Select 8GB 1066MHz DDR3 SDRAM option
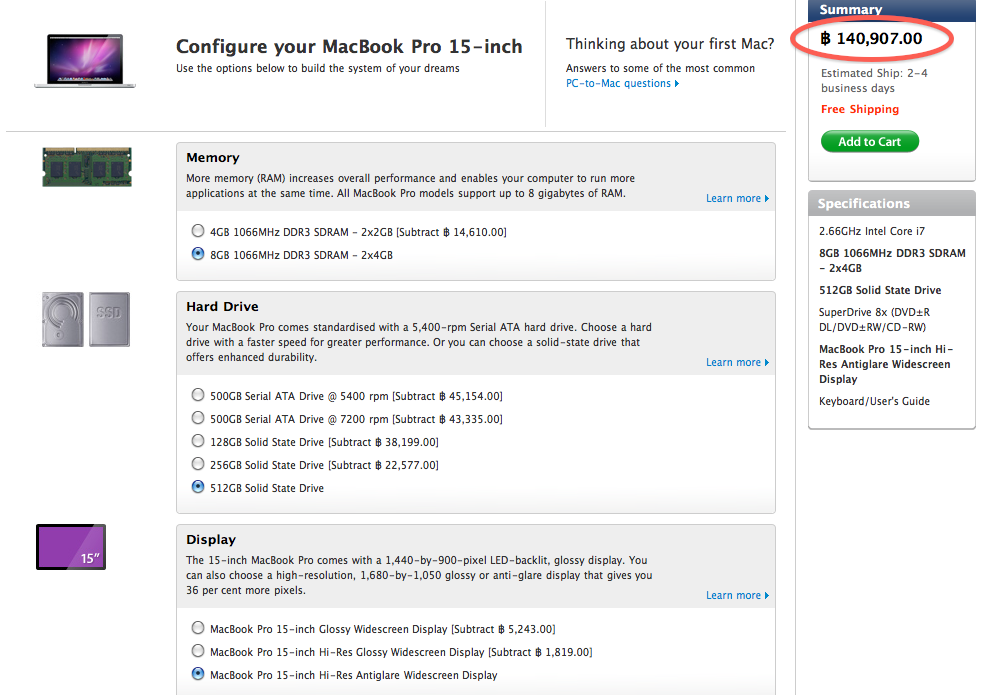987x695 pixels. 198,255
